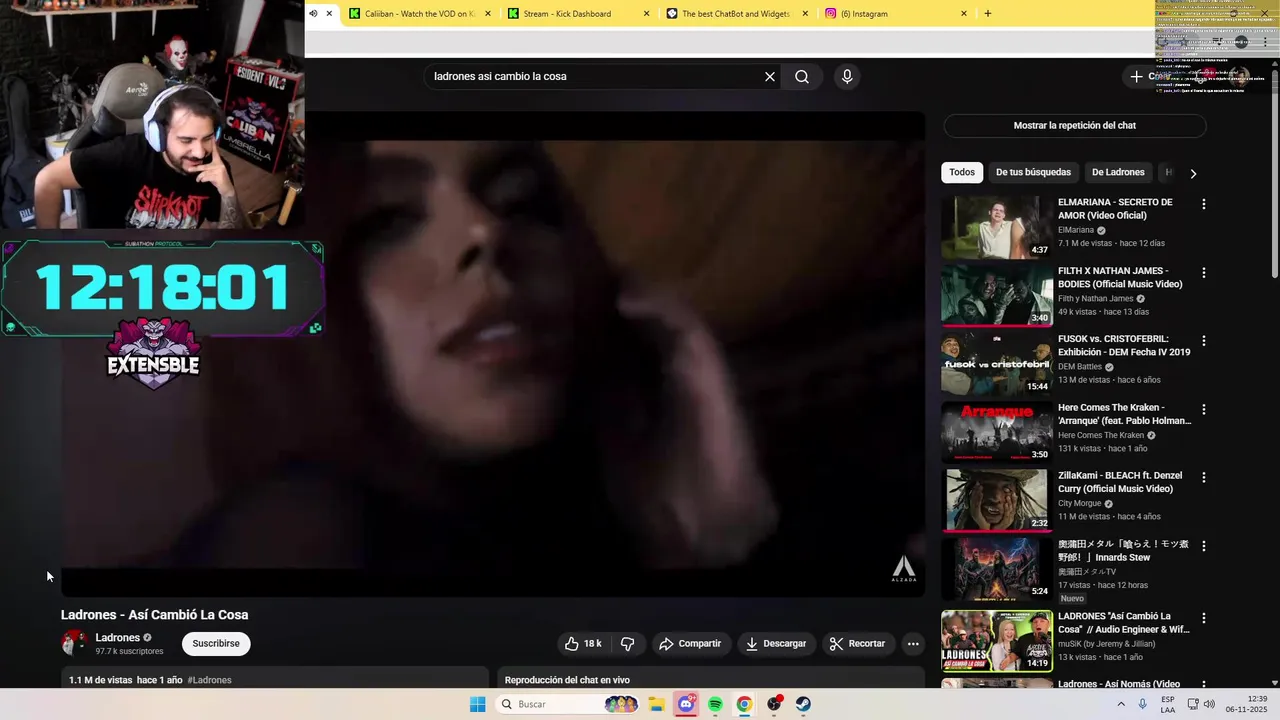Open a new browser tab
Image resolution: width=1280 pixels, height=720 pixels.
988,14
